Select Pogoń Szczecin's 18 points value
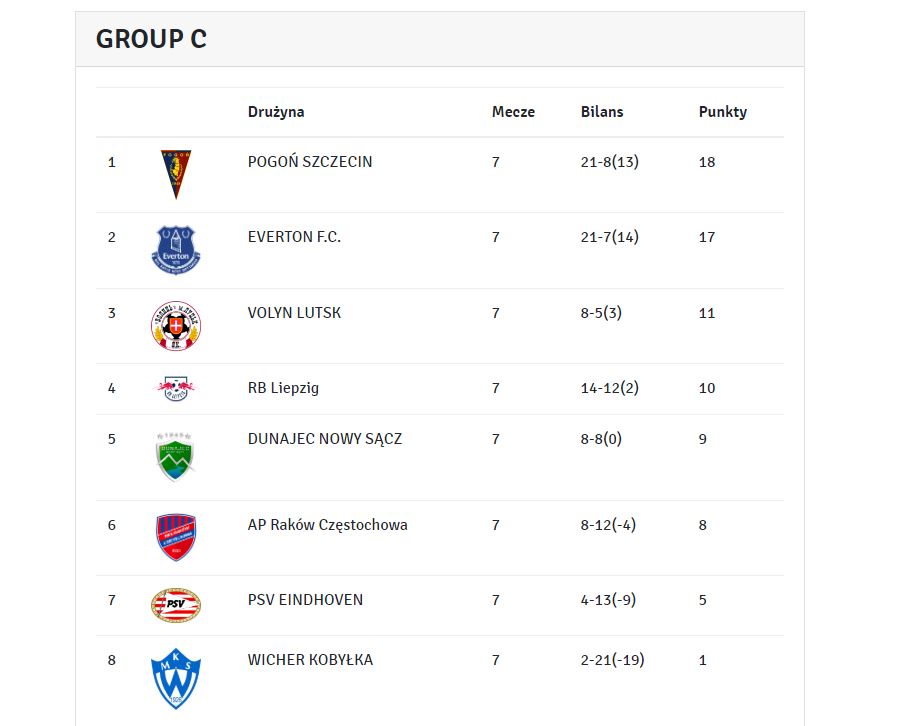Screen dimensions: 900x726 coord(707,162)
